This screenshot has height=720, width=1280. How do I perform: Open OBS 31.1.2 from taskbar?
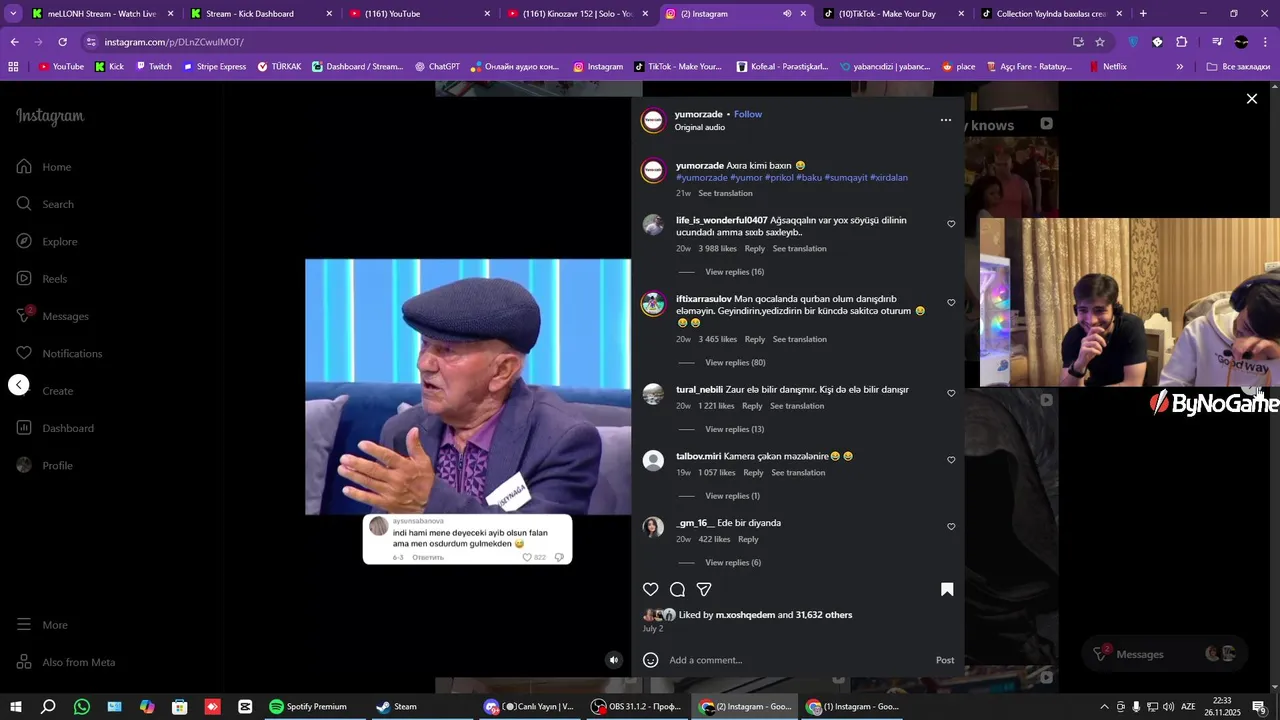[636, 707]
